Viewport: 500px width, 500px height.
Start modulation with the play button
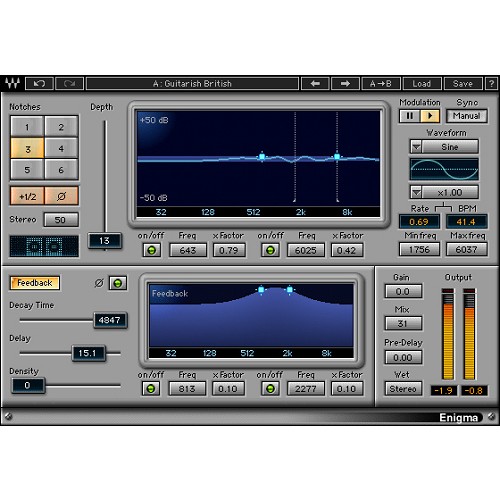click(x=430, y=116)
